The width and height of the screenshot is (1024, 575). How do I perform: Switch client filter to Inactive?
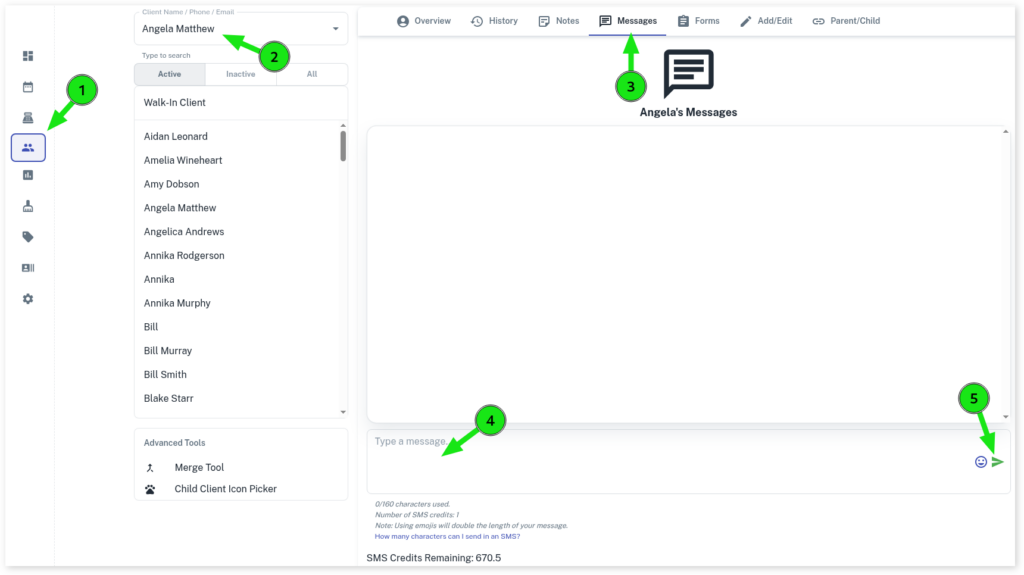pos(240,74)
